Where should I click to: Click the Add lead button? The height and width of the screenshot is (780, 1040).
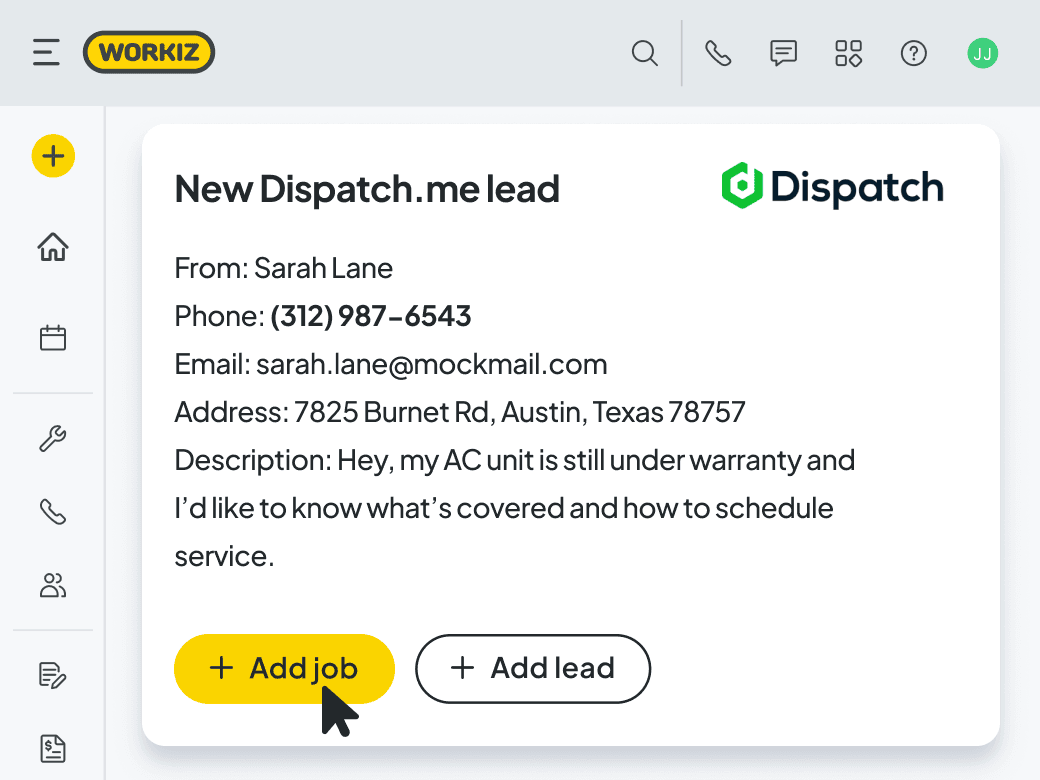click(x=533, y=669)
